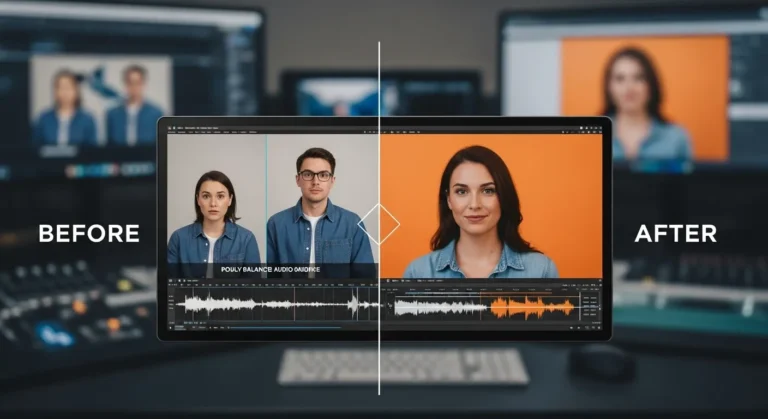Image resolution: width=768 pixels, height=419 pixels.
Task: Select the orange audio waveform clip
Action: tap(532, 307)
